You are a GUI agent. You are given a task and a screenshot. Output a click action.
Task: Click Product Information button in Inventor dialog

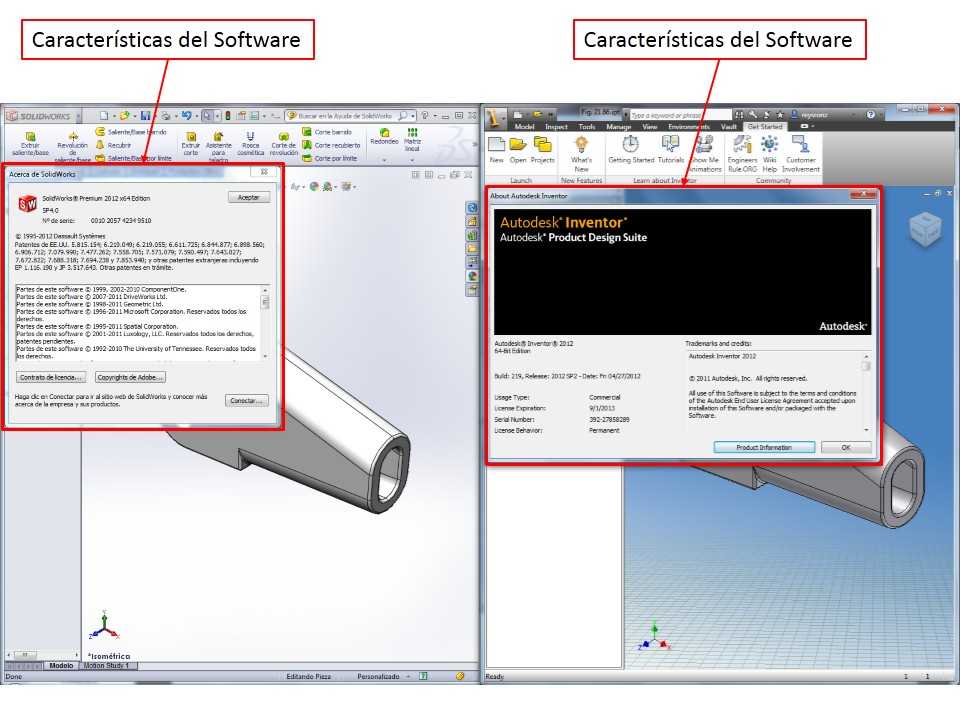[x=764, y=448]
